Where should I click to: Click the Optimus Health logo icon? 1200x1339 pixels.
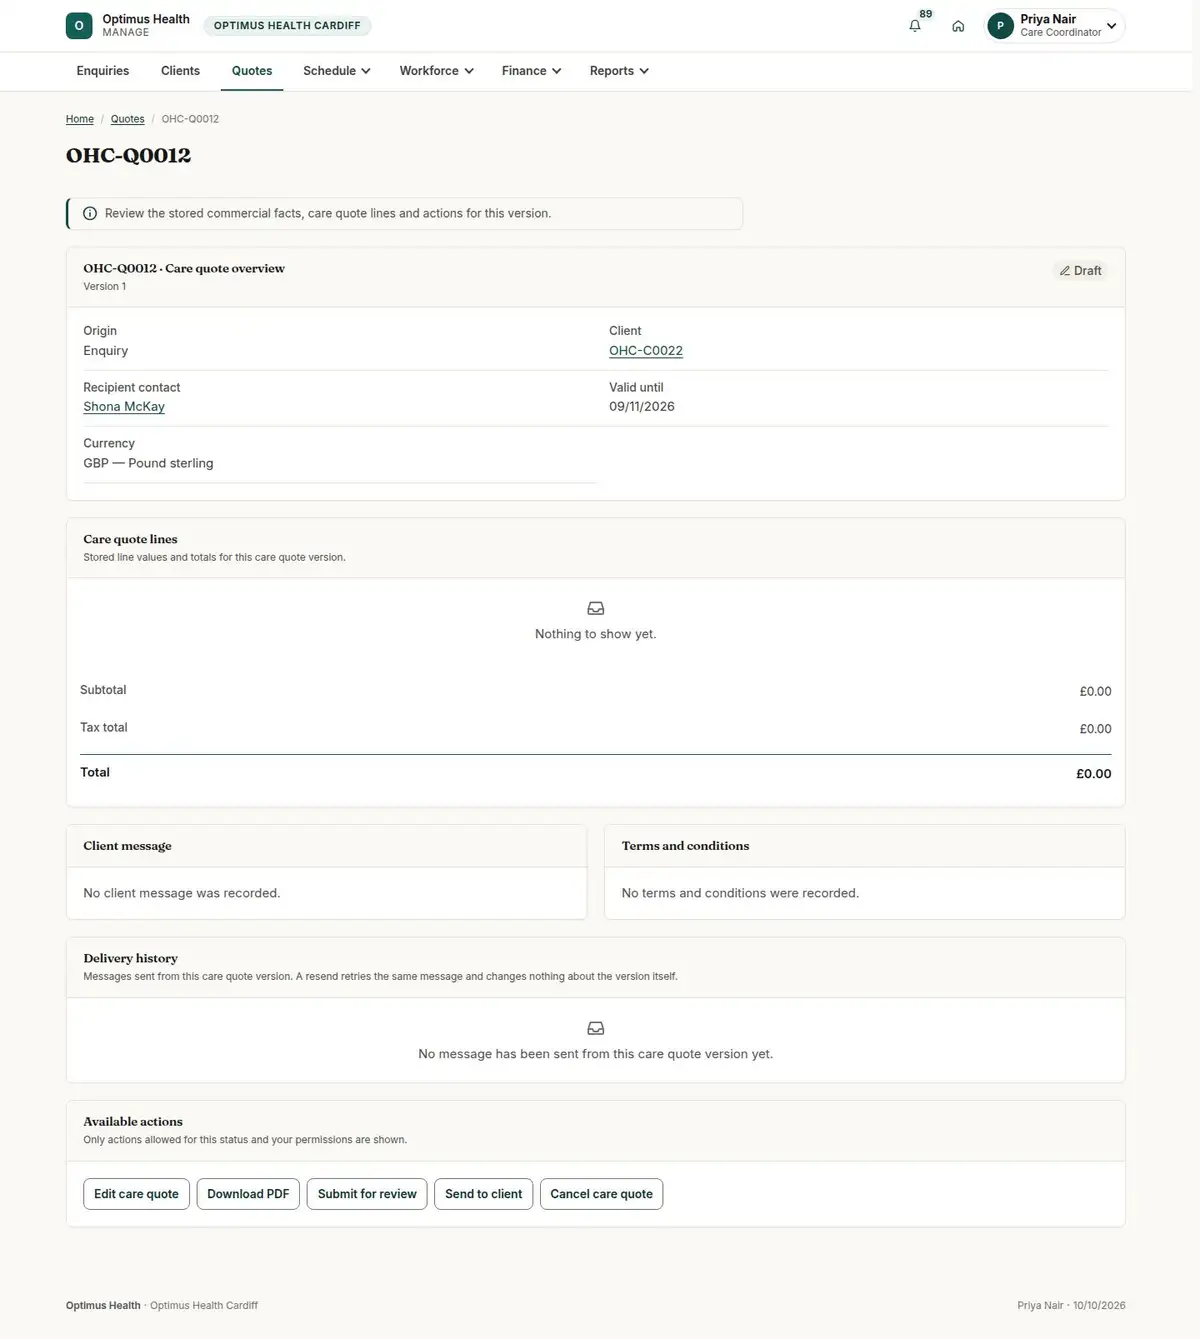79,26
